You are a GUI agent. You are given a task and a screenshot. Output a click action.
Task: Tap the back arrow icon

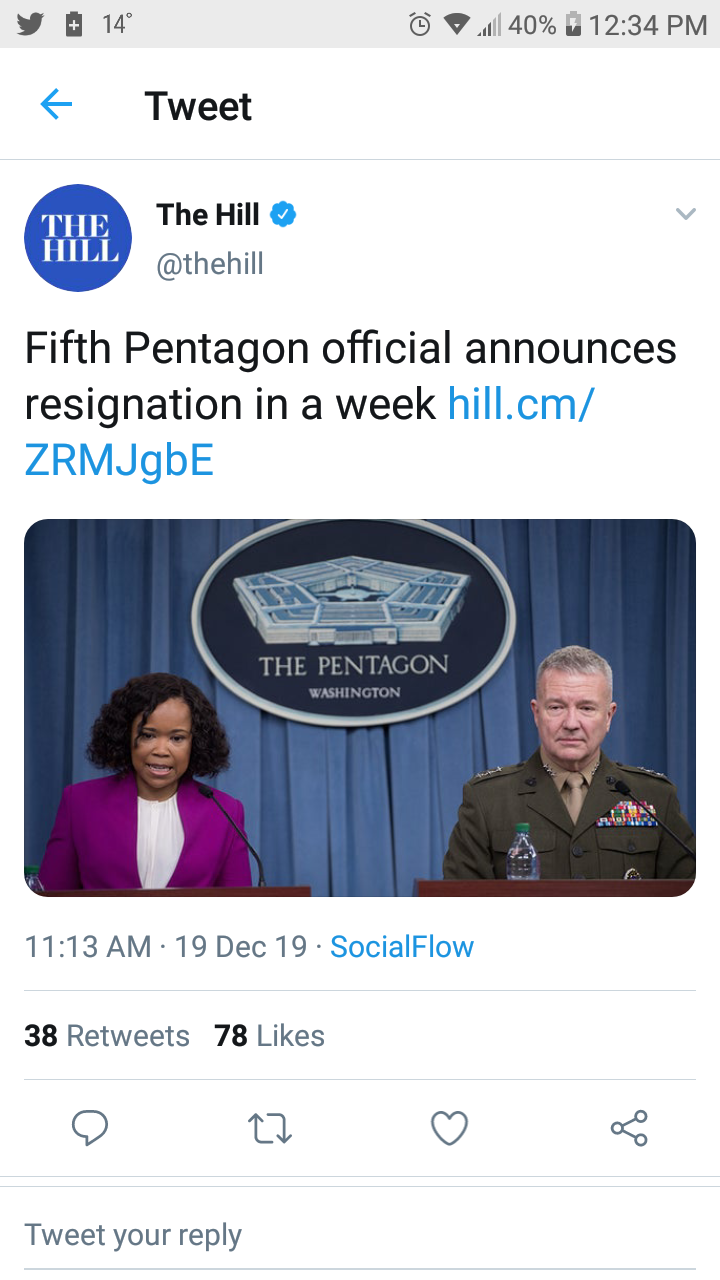[56, 104]
